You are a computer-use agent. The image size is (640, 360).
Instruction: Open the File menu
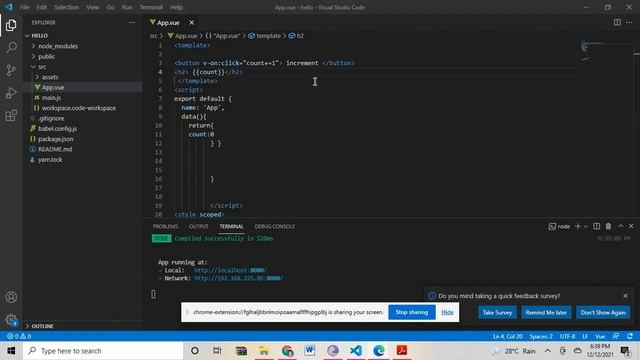(24, 7)
